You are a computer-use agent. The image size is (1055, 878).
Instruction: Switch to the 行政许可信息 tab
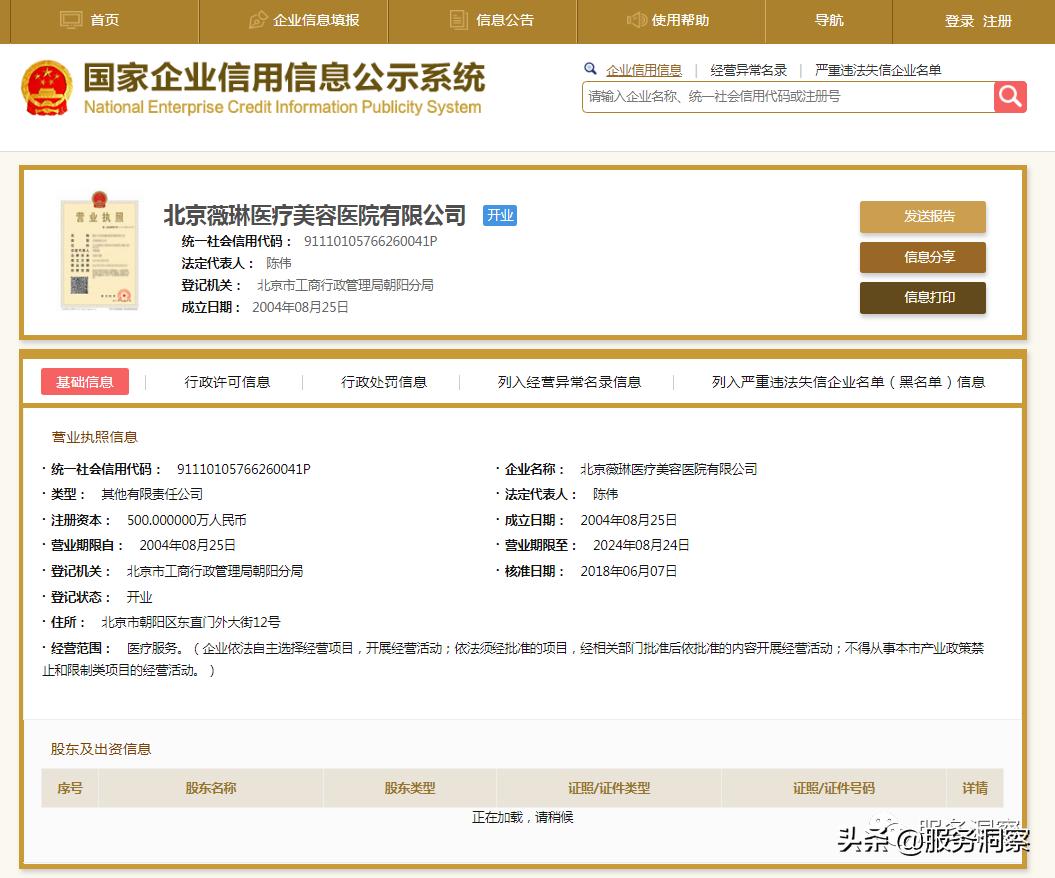point(227,382)
